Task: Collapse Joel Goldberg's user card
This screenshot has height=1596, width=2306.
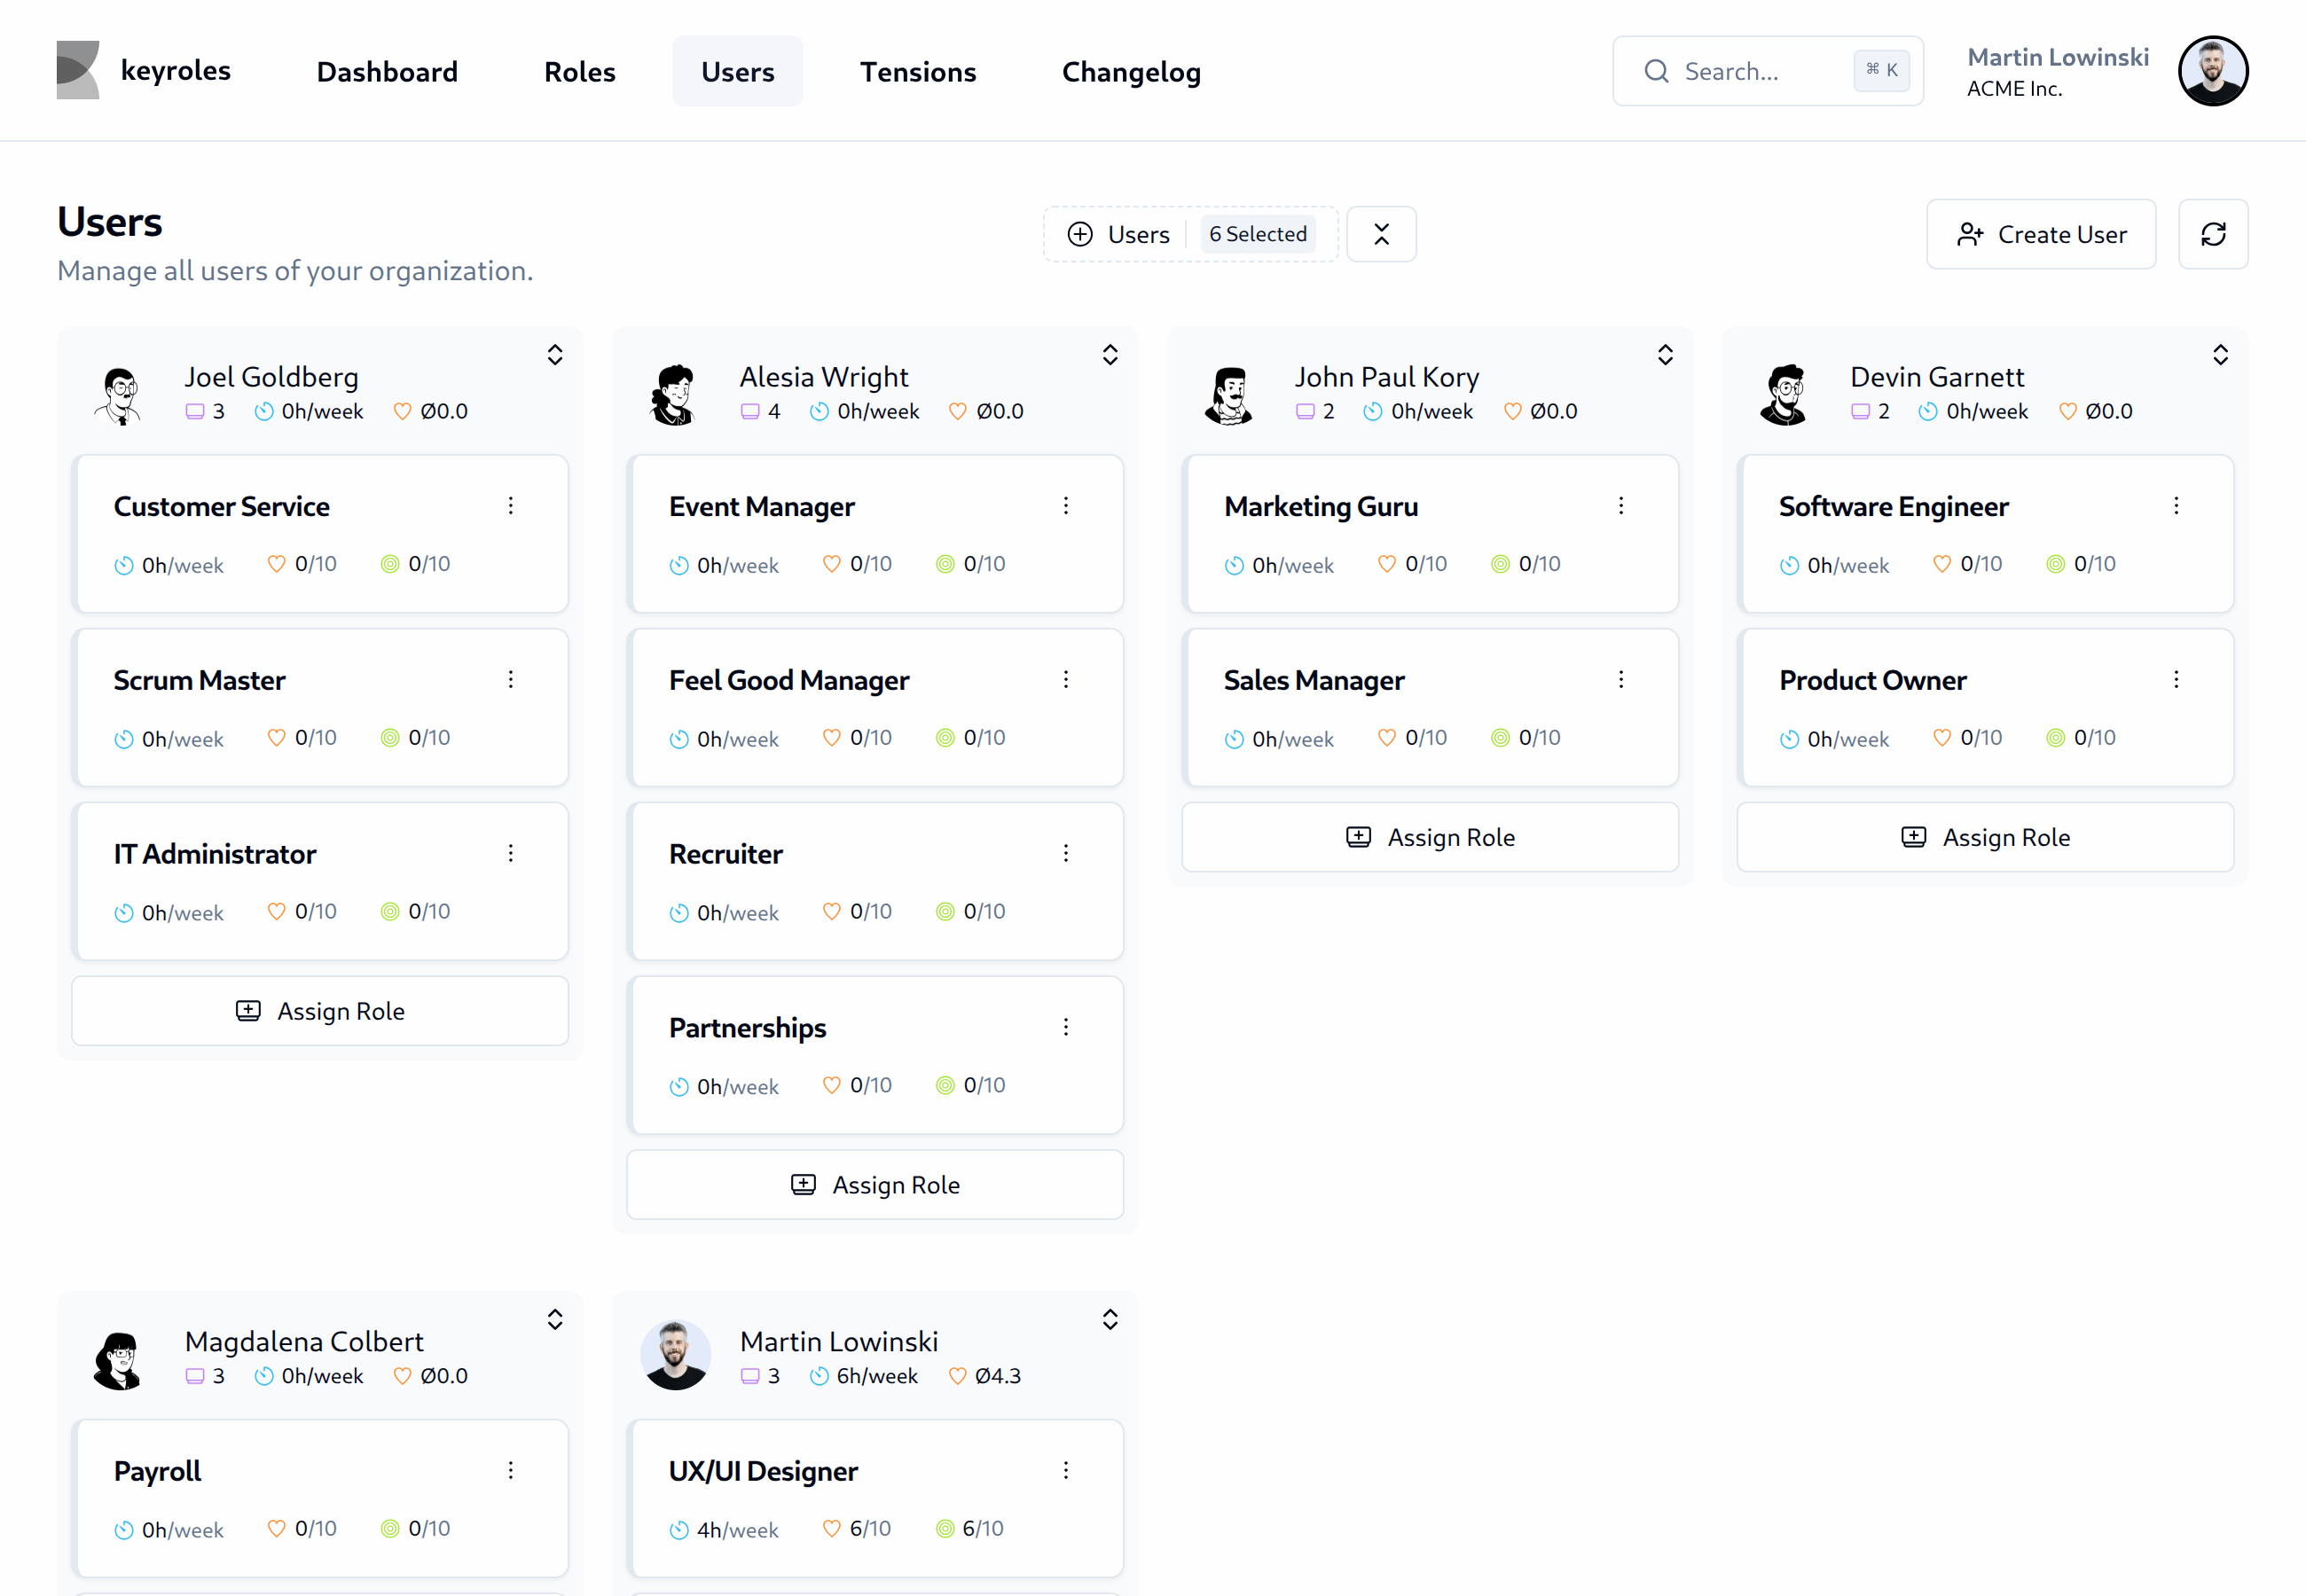Action: point(555,354)
